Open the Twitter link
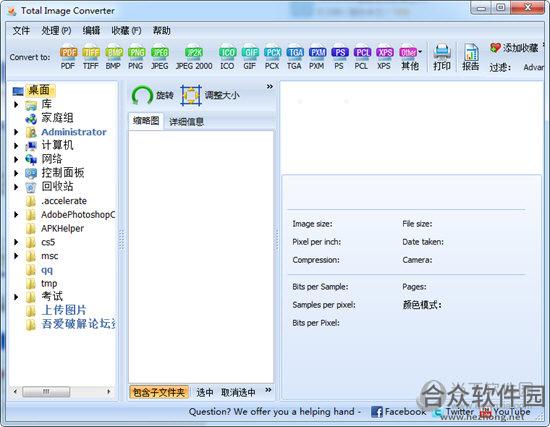 point(454,412)
